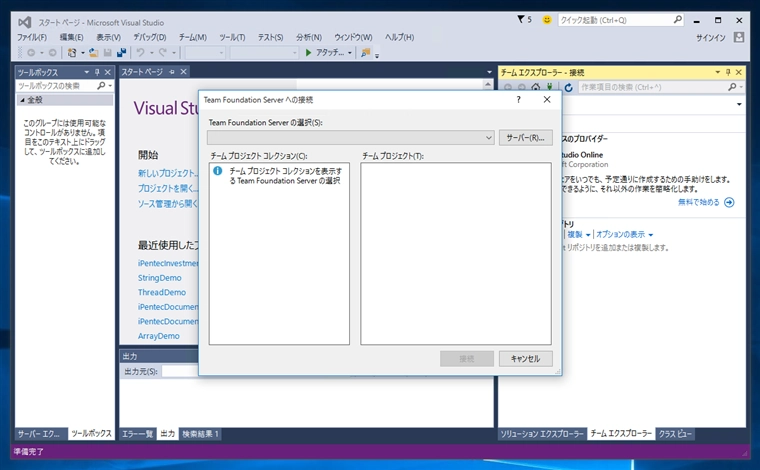The height and width of the screenshot is (470, 760).
Task: Click the circled arrow beside 無料で始める
Action: (729, 203)
